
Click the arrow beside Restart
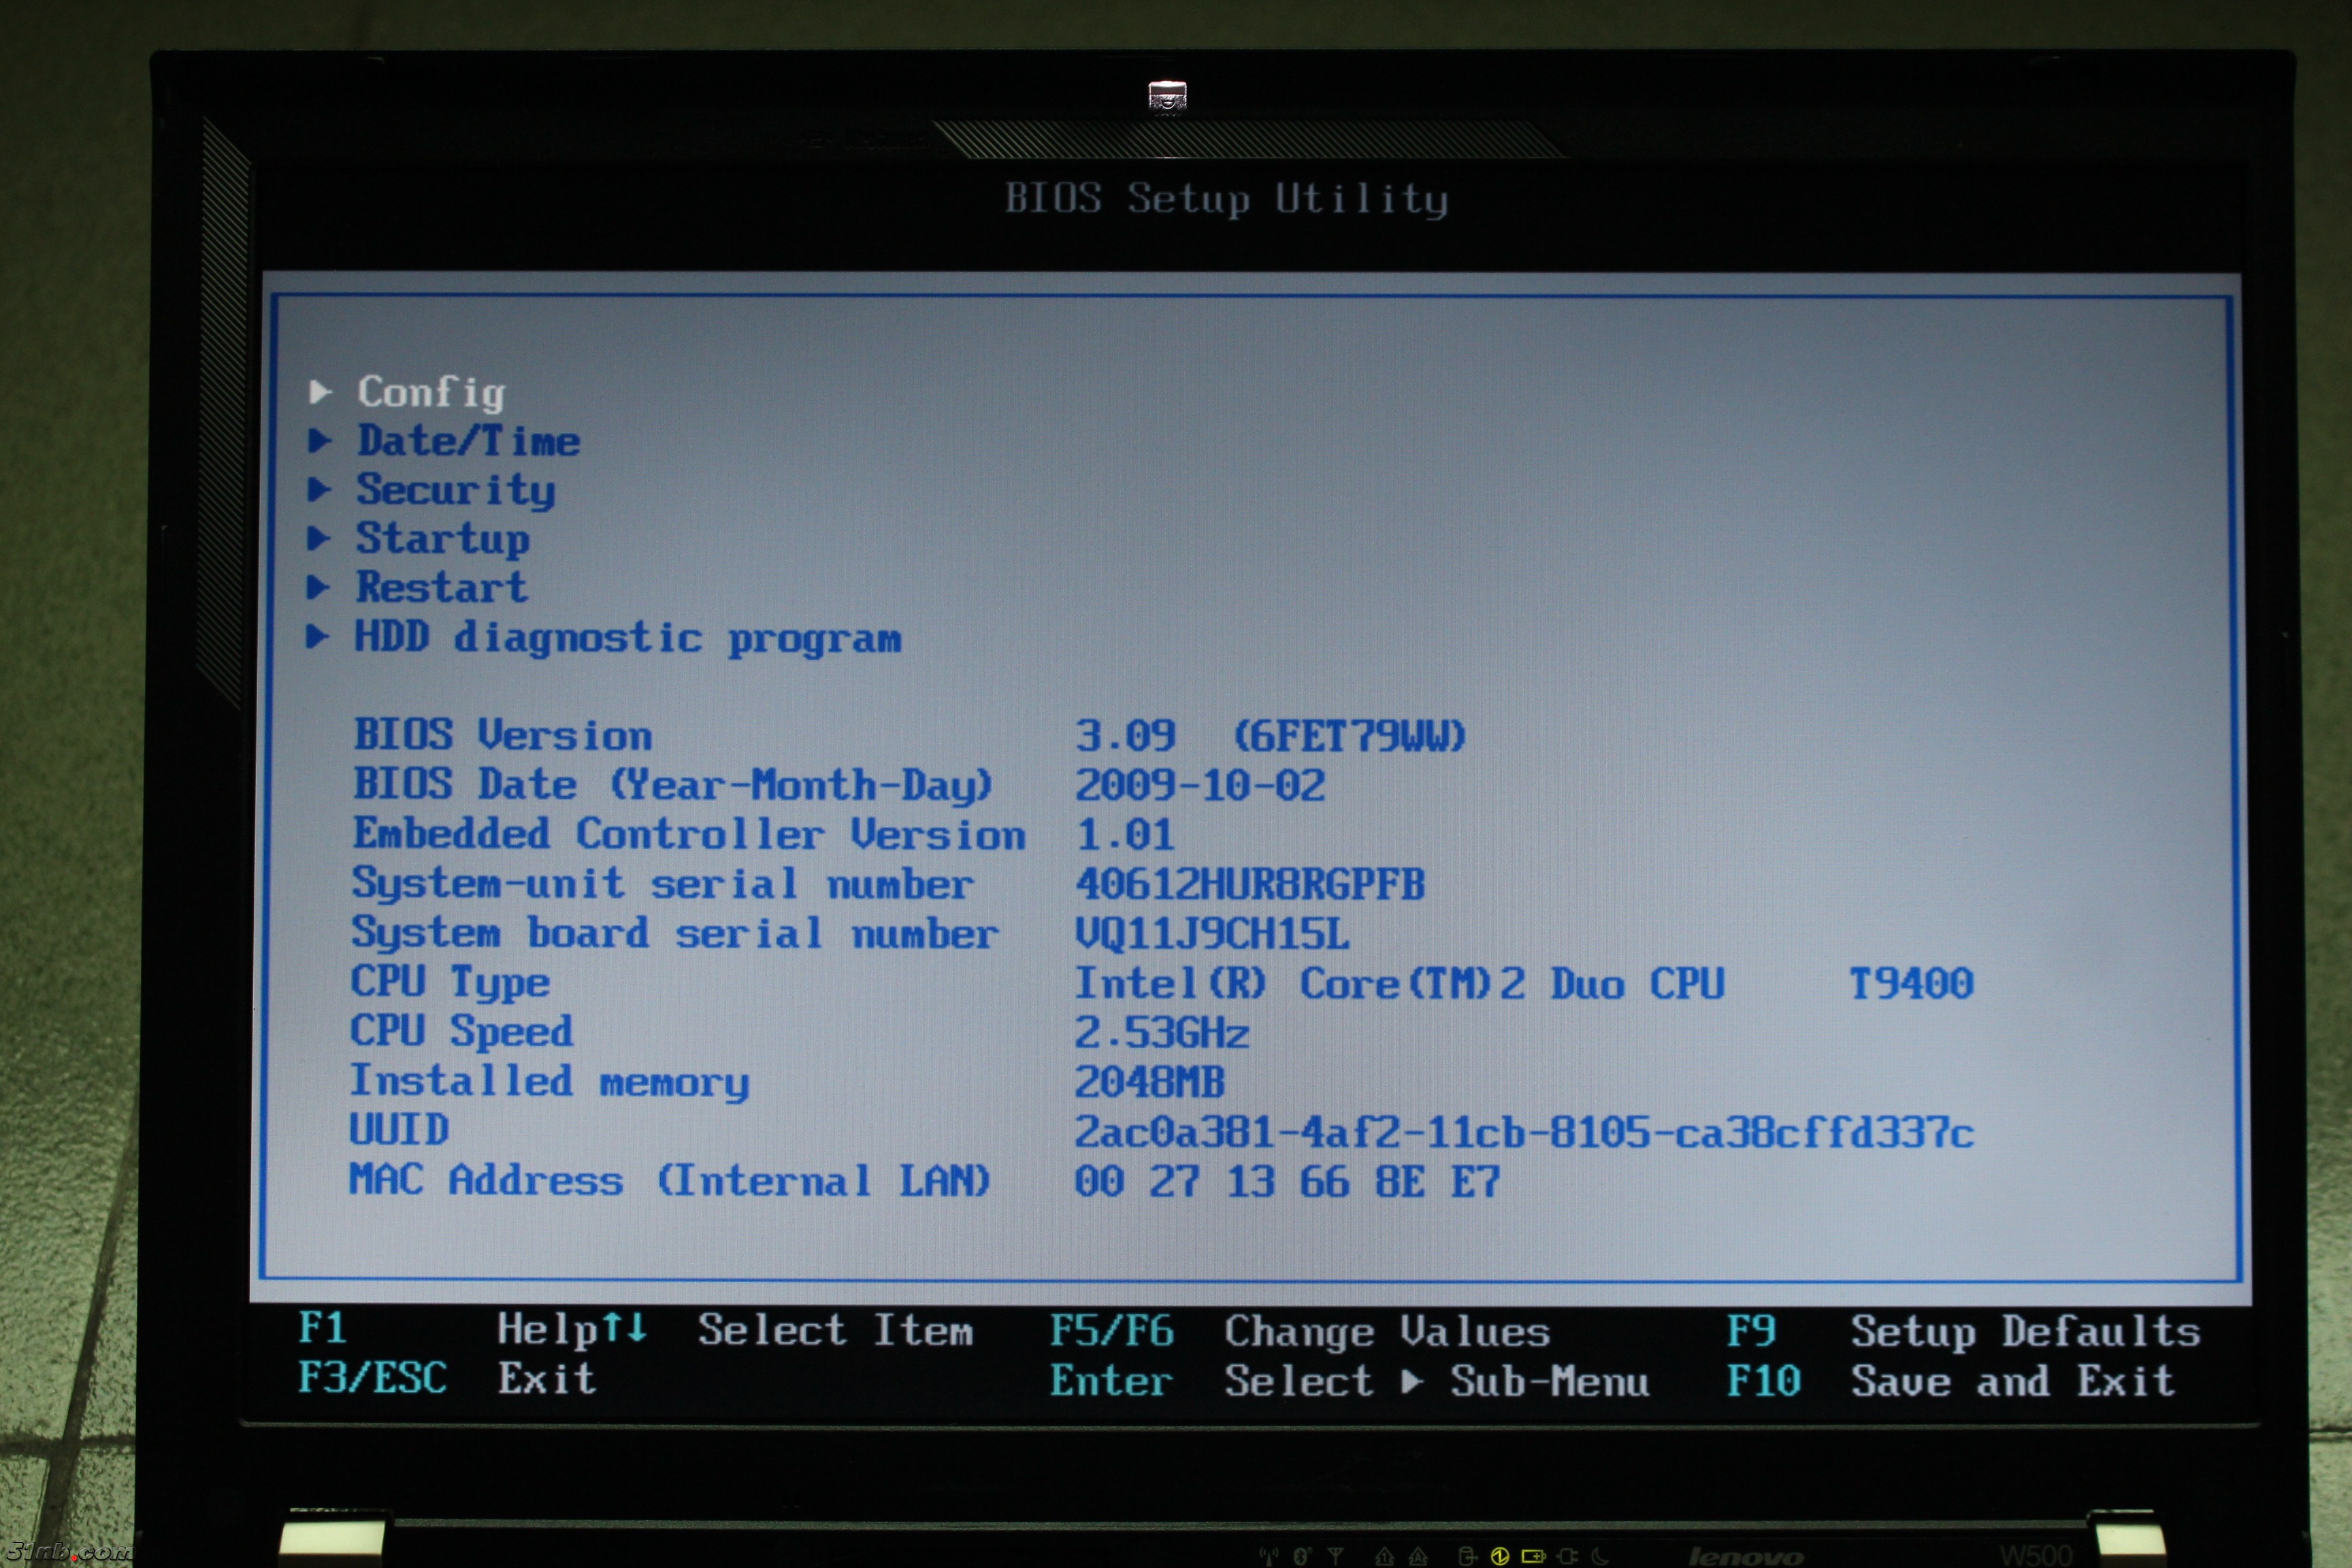[x=318, y=588]
